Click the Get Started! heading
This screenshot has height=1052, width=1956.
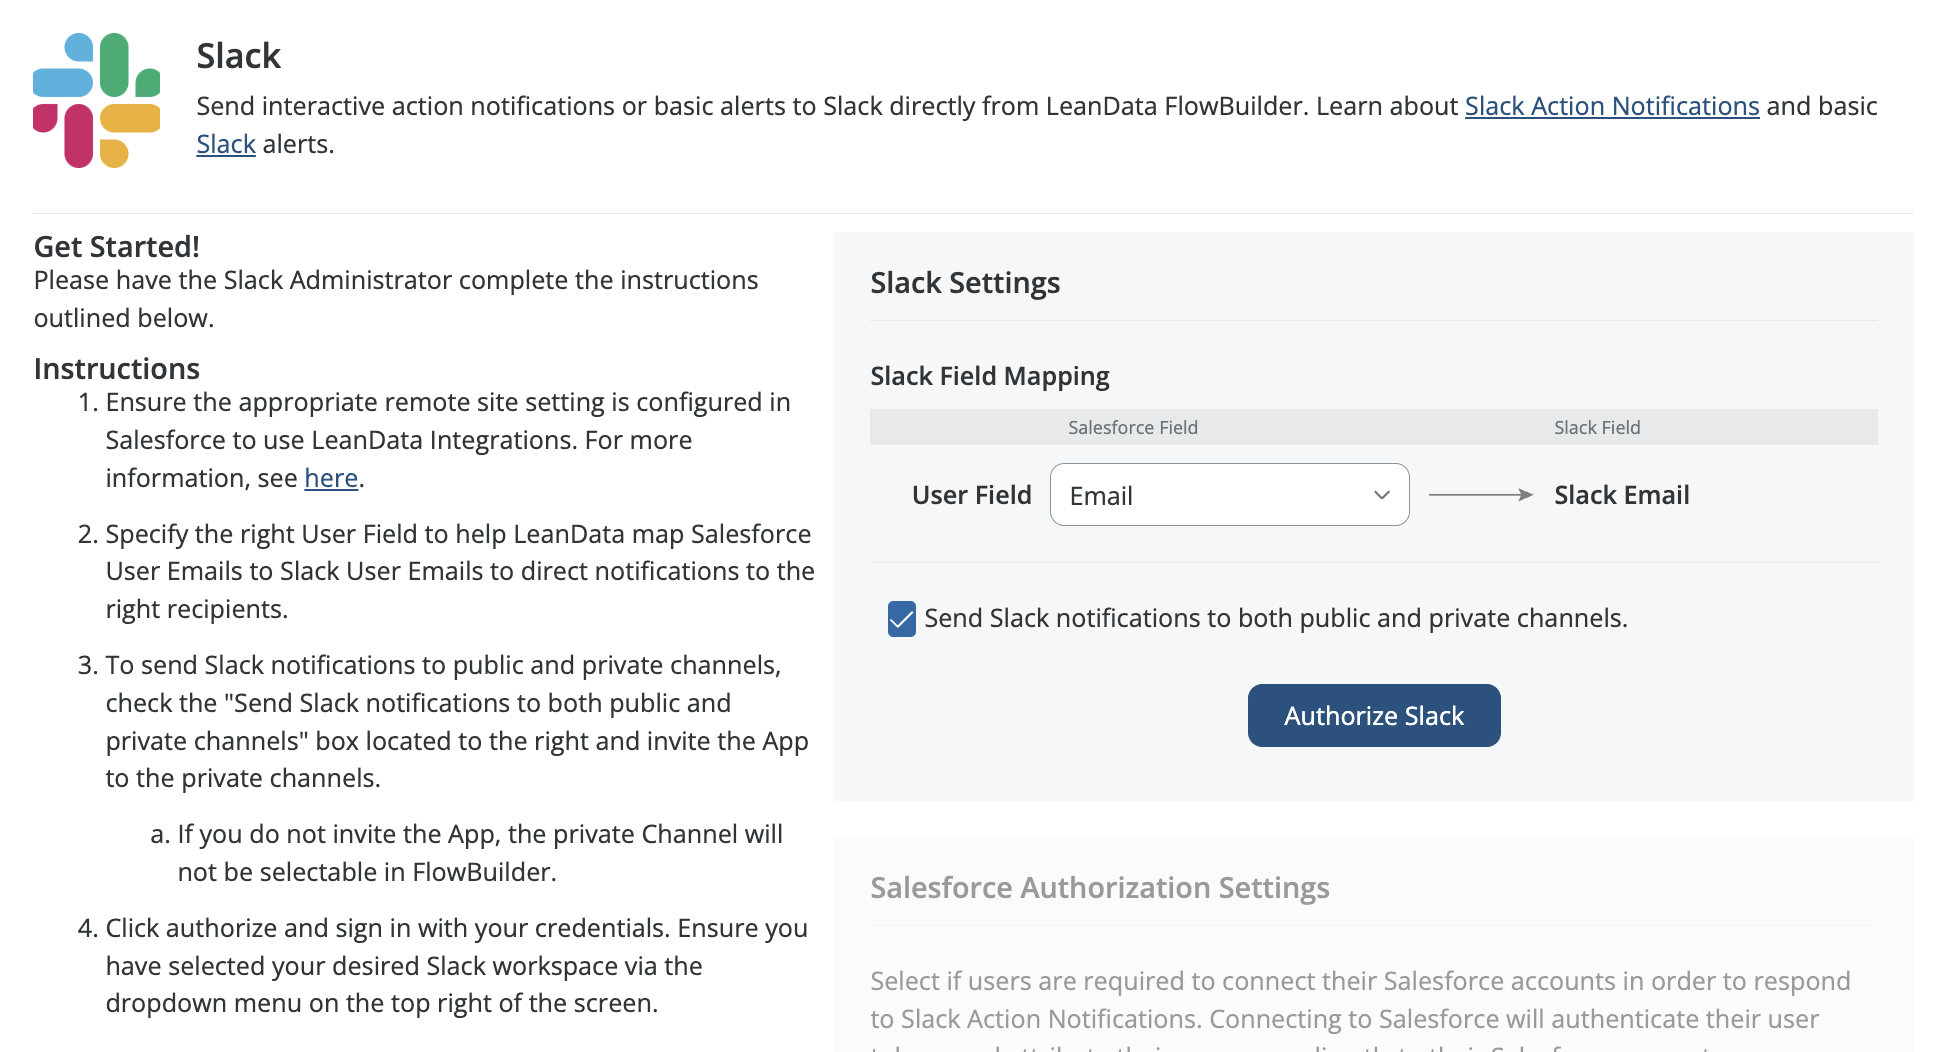pos(117,247)
